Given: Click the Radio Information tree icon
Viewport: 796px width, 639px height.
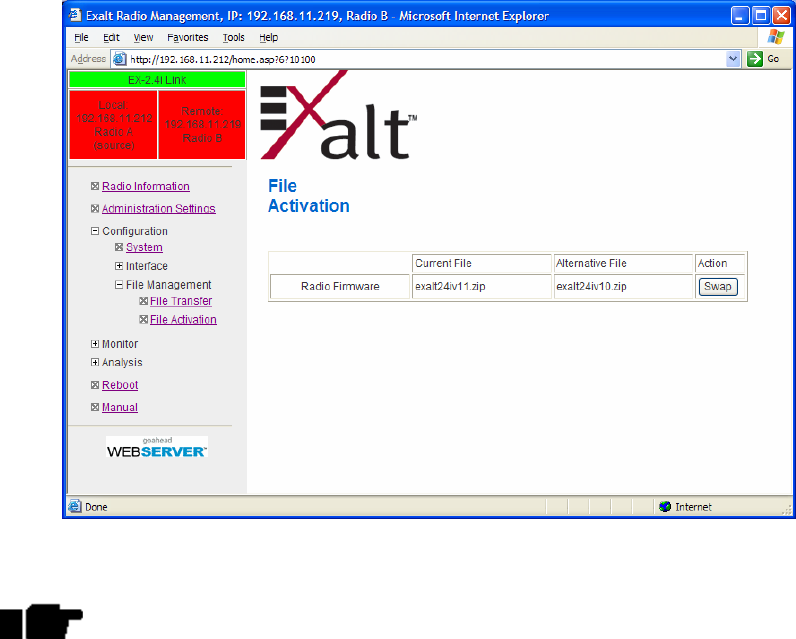Looking at the screenshot, I should coord(95,186).
